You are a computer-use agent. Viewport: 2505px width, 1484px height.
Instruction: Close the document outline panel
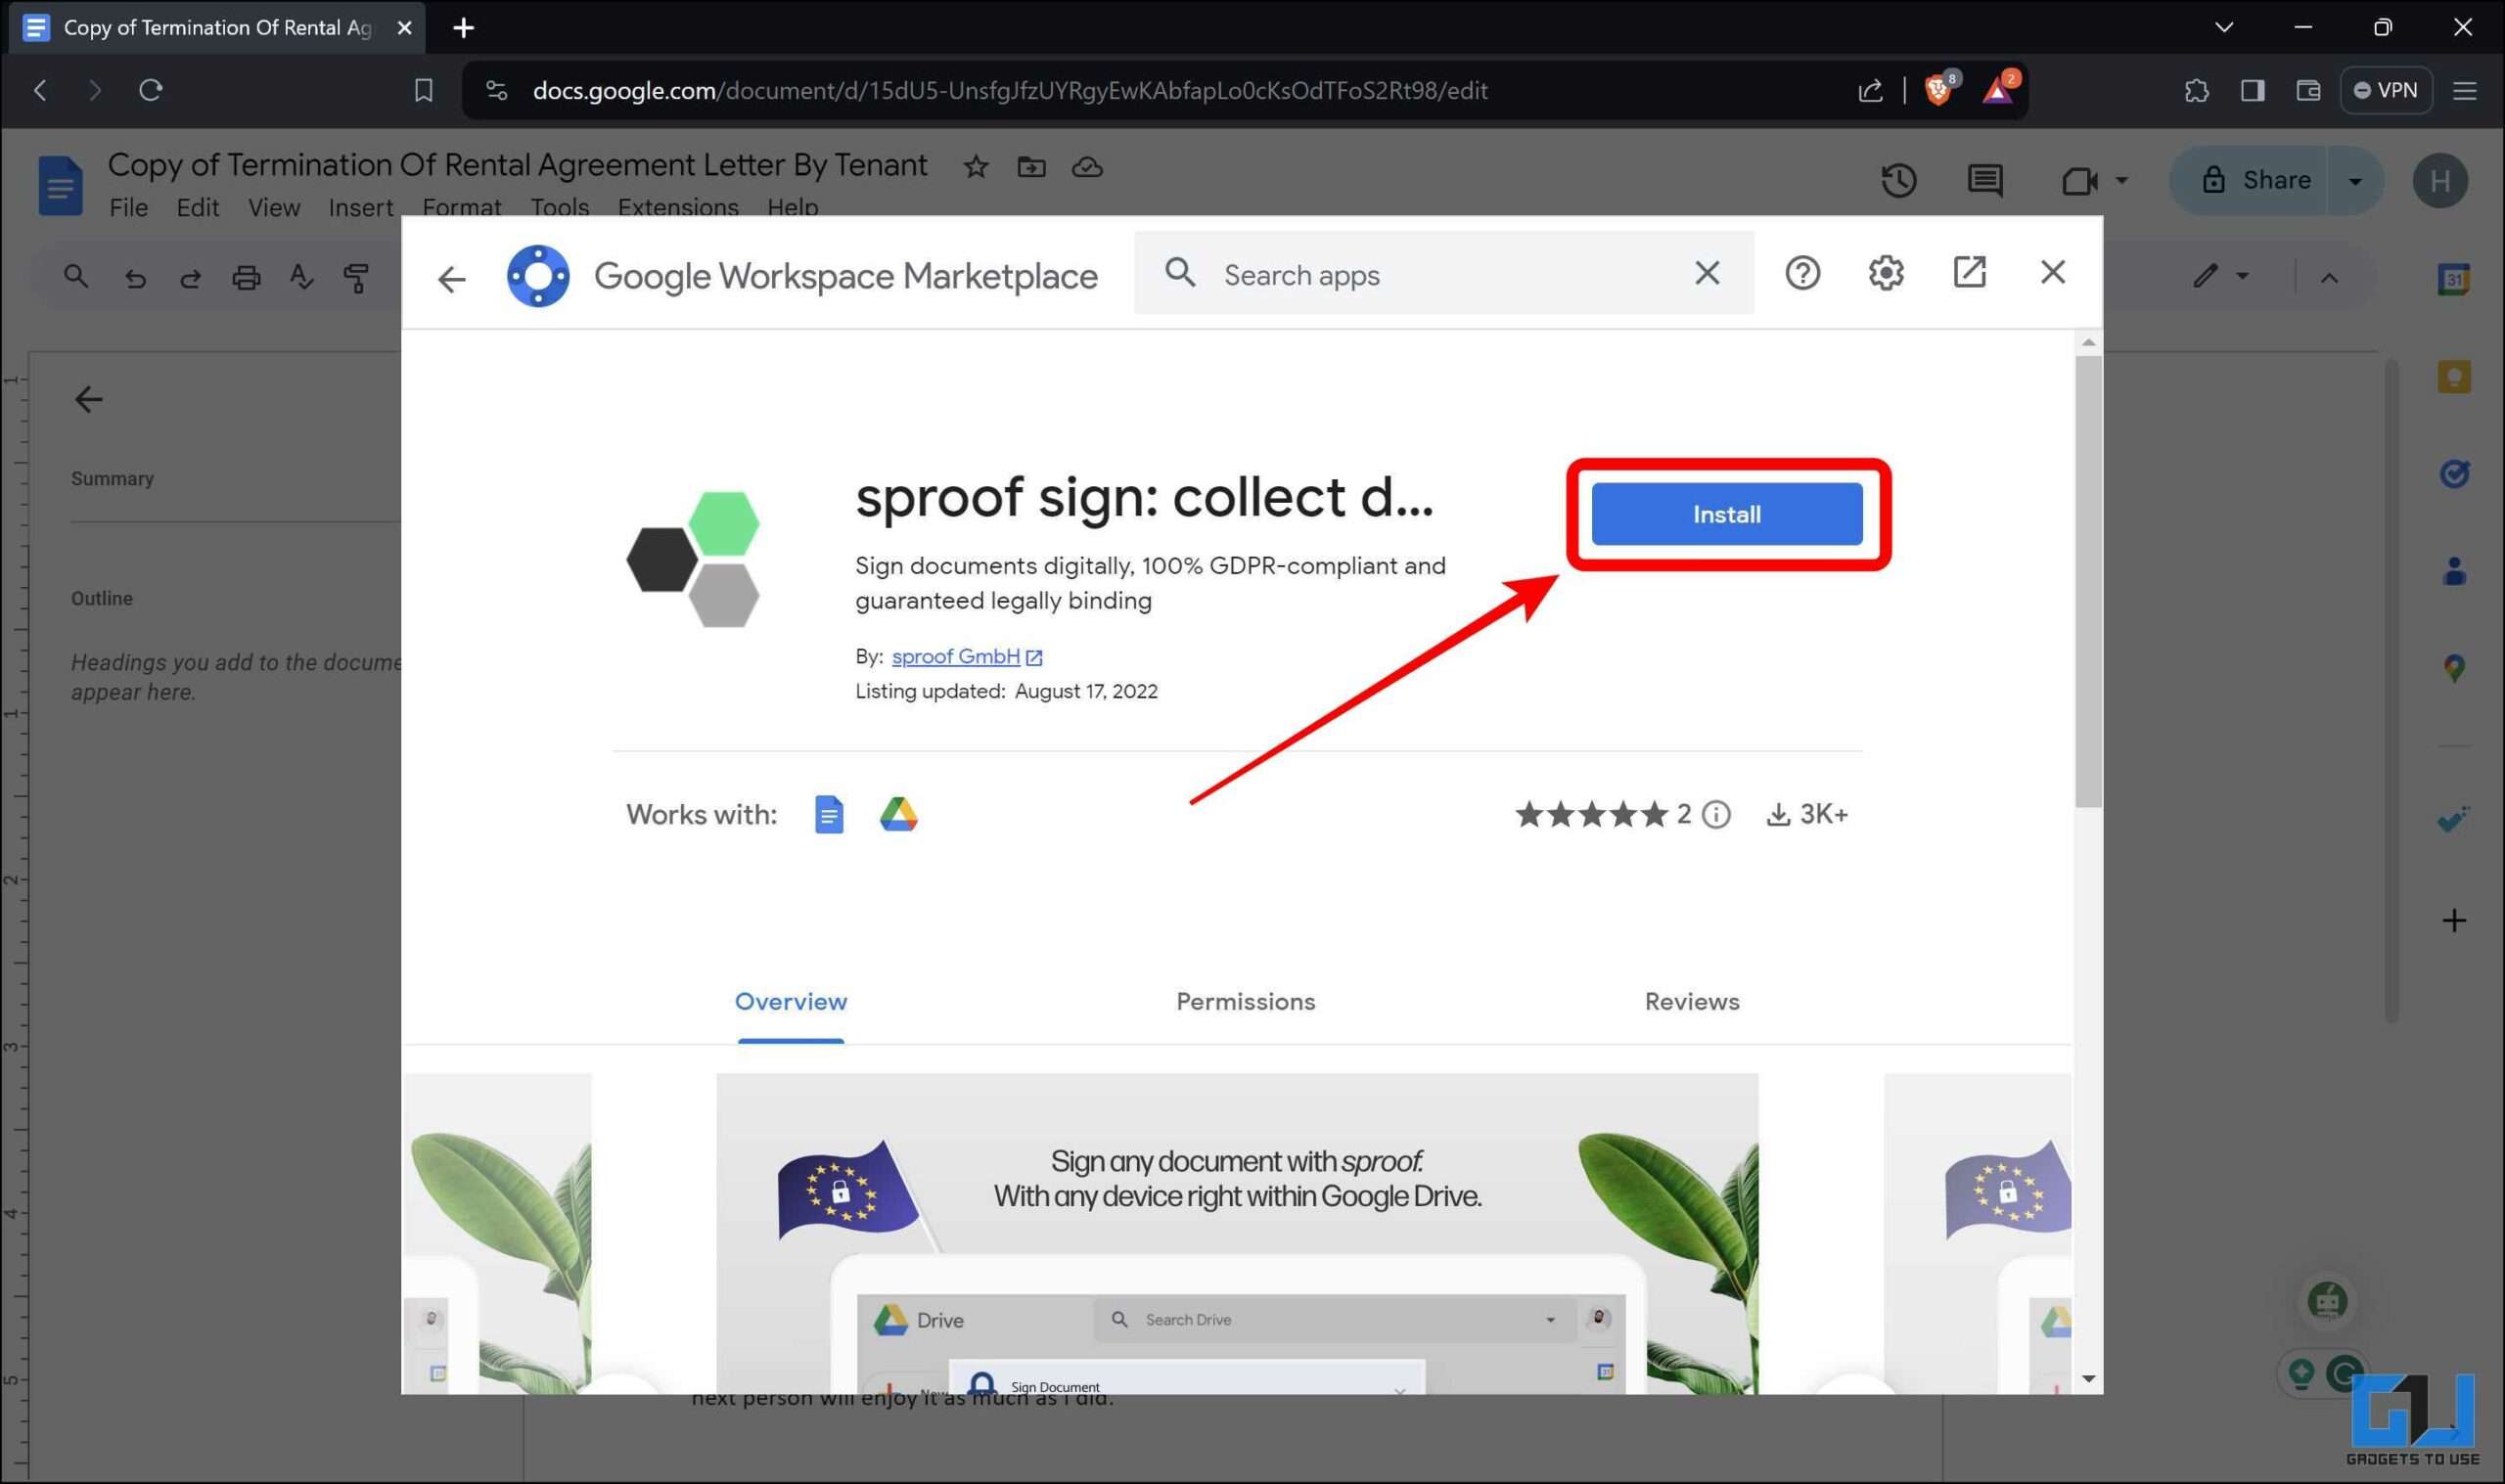tap(88, 399)
